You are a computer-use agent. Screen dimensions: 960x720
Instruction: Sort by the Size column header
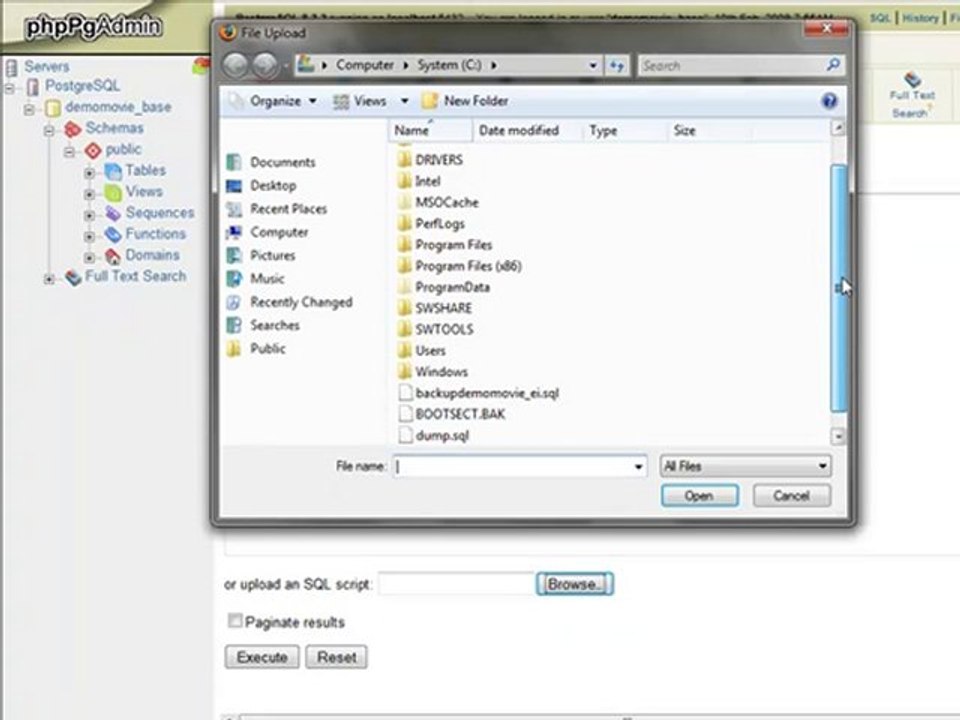(709, 130)
